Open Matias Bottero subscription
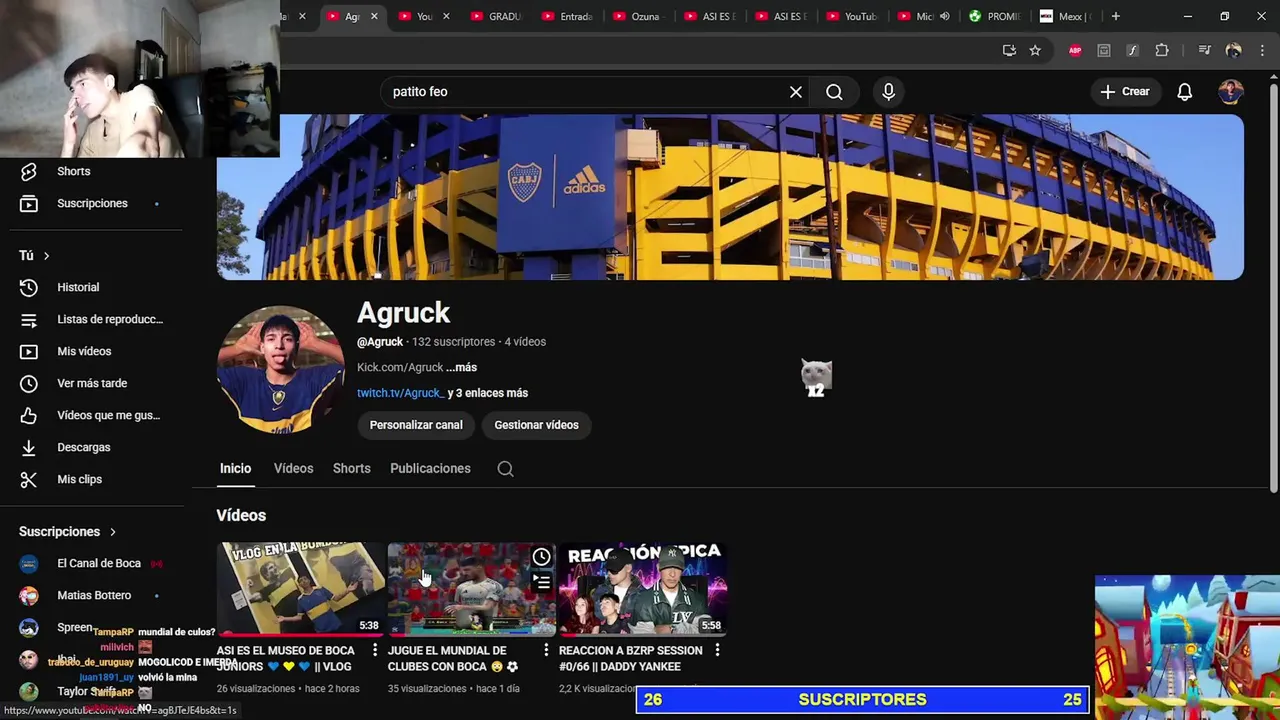This screenshot has width=1280, height=720. coord(94,596)
